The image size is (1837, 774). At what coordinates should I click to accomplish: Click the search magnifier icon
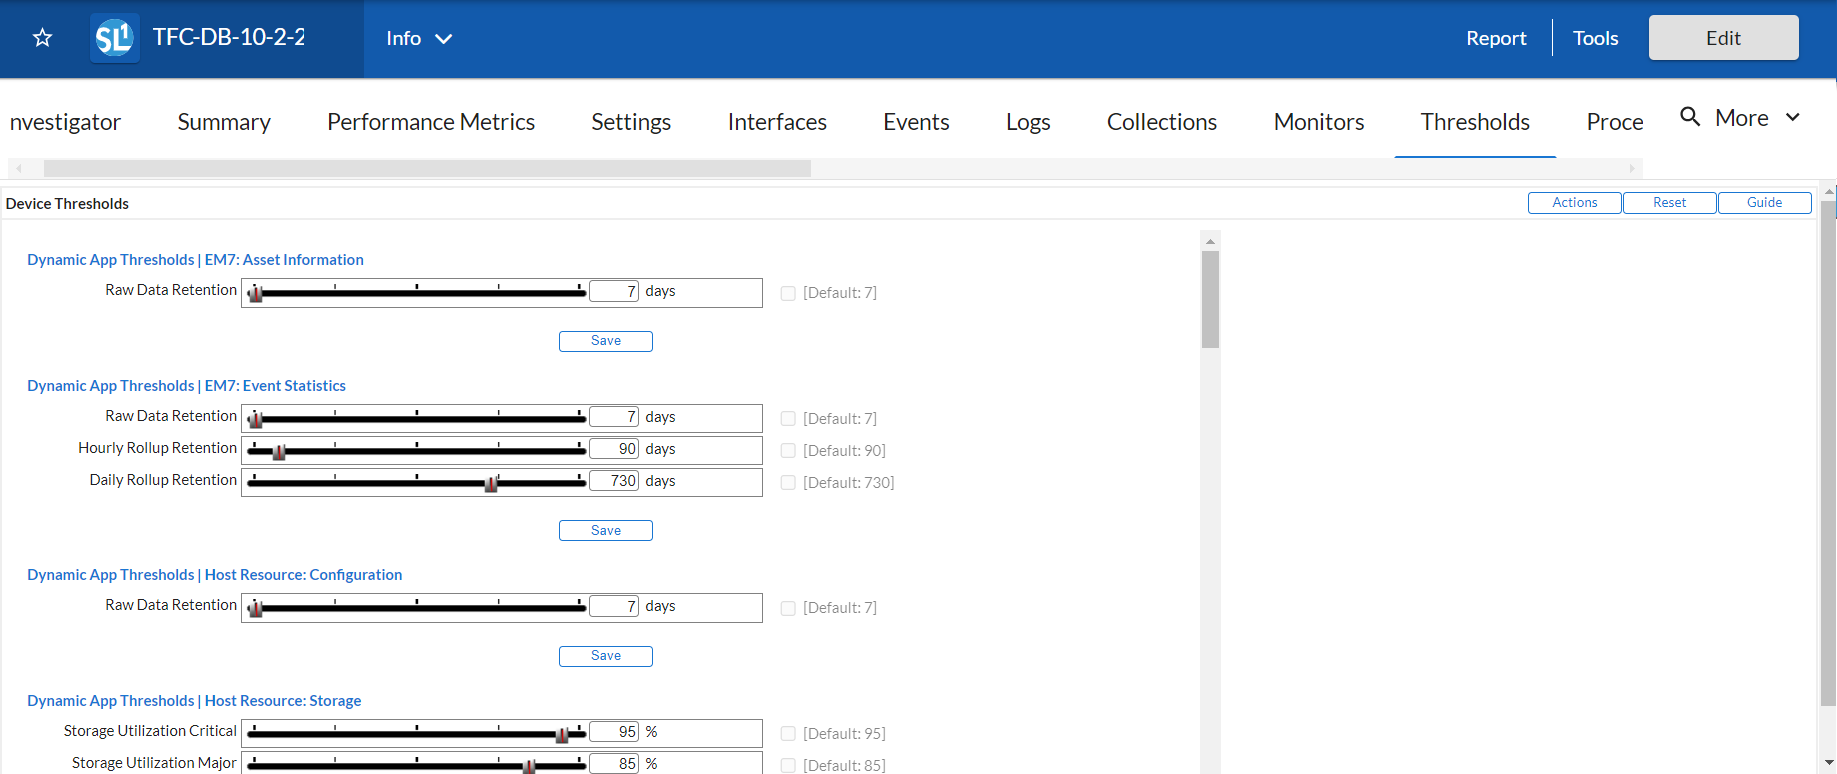[x=1689, y=117]
